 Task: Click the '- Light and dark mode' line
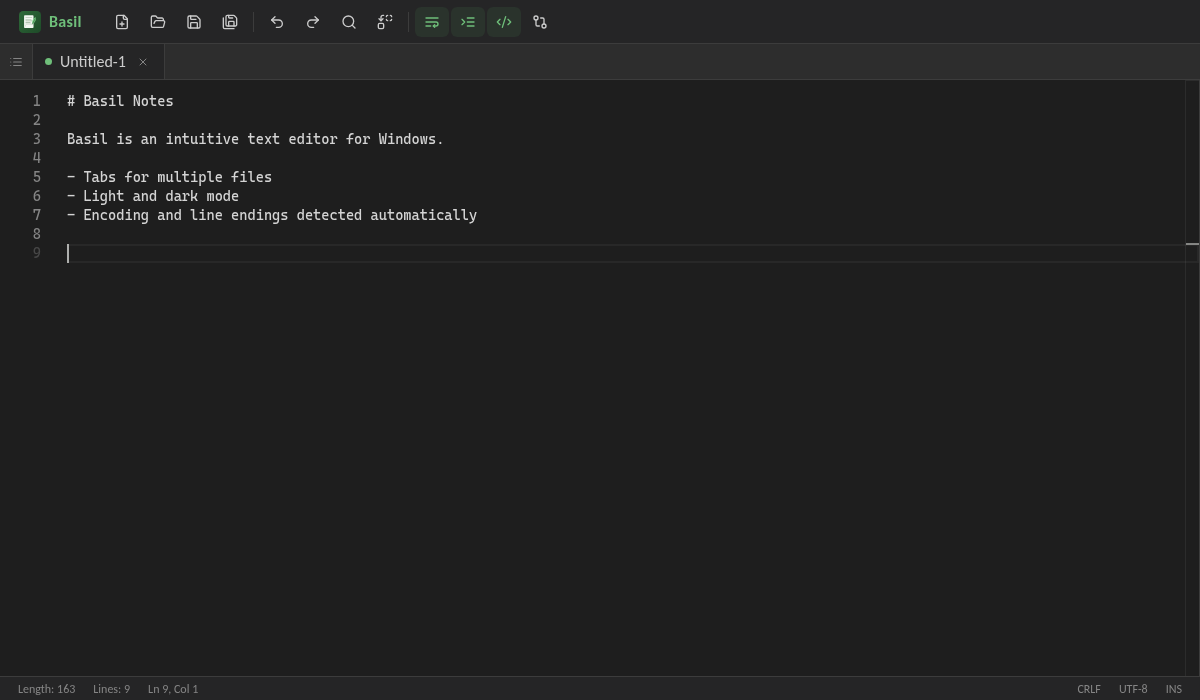pos(153,196)
